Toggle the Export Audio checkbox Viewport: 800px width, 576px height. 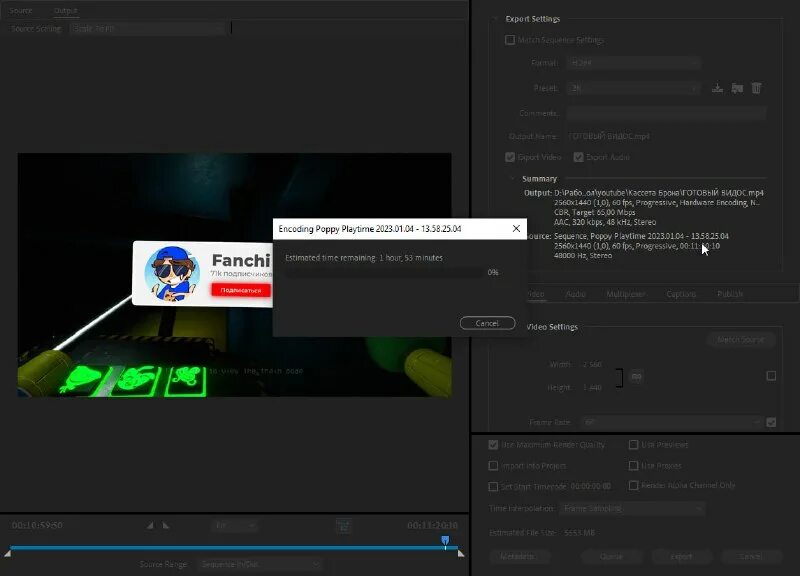[x=578, y=157]
